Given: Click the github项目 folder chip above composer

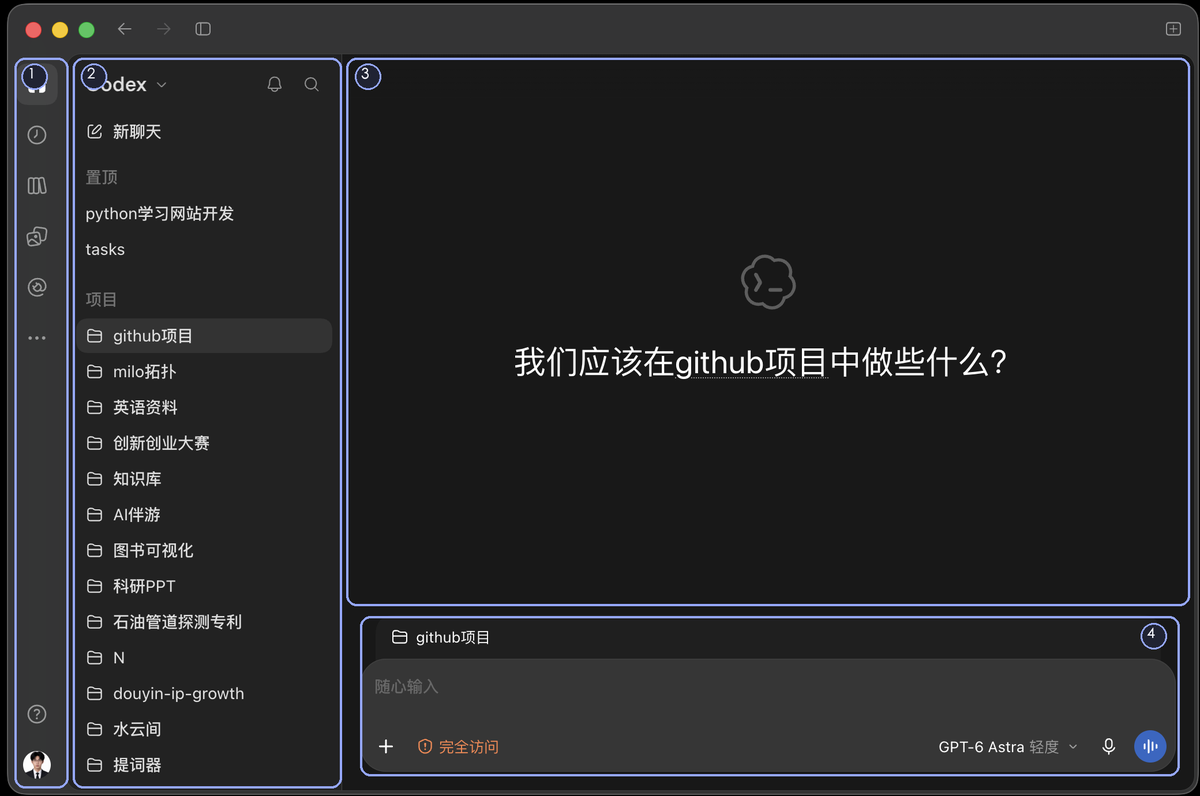Looking at the screenshot, I should [x=441, y=637].
